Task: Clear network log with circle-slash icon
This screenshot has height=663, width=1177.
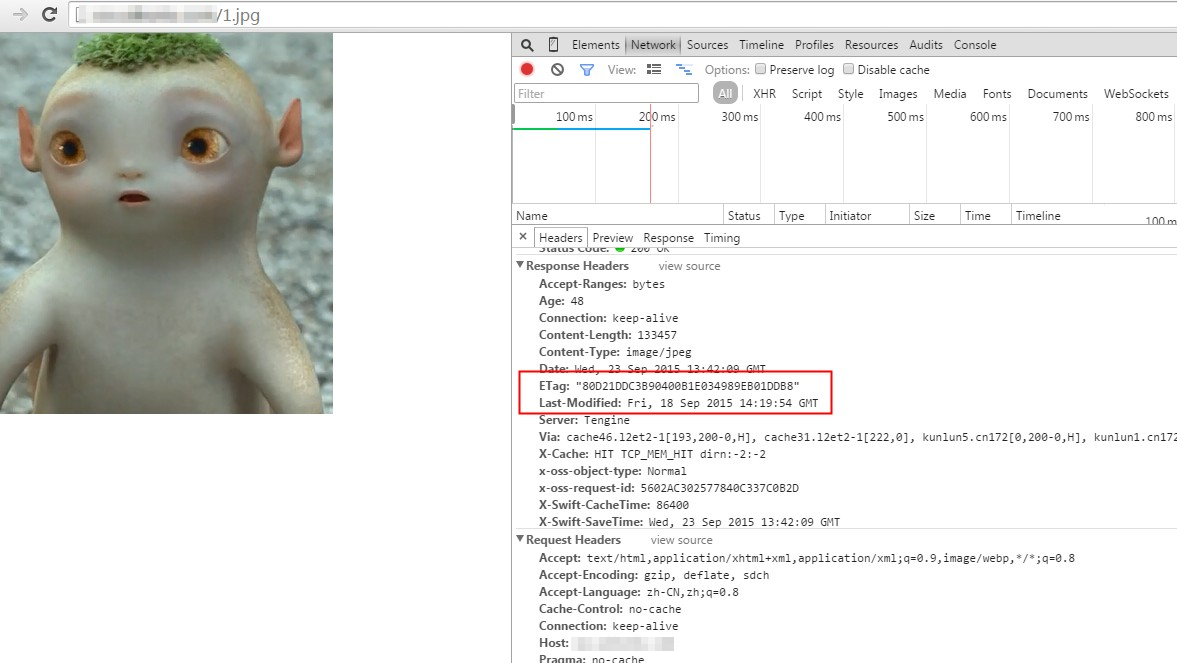Action: coord(557,69)
